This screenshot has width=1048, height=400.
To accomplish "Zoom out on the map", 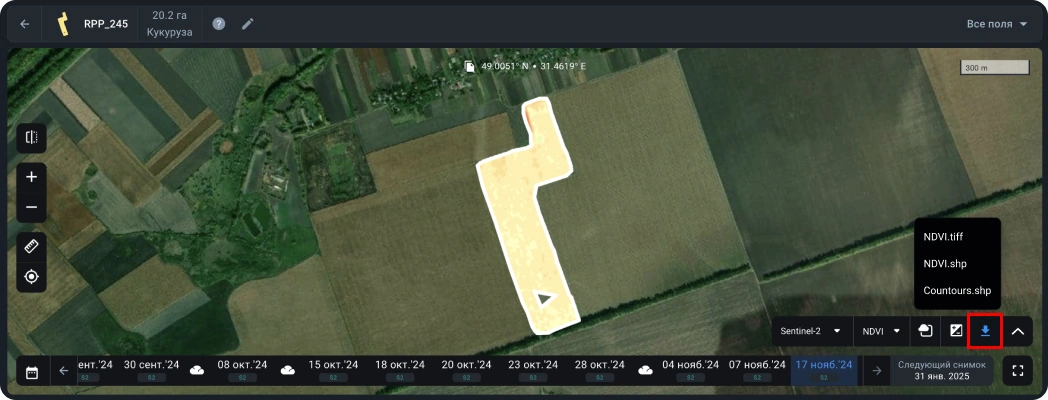I will point(31,207).
